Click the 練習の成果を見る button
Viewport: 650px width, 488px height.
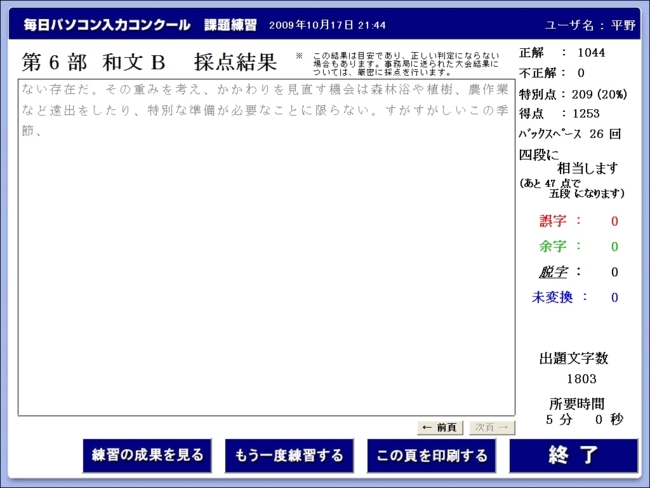point(147,455)
